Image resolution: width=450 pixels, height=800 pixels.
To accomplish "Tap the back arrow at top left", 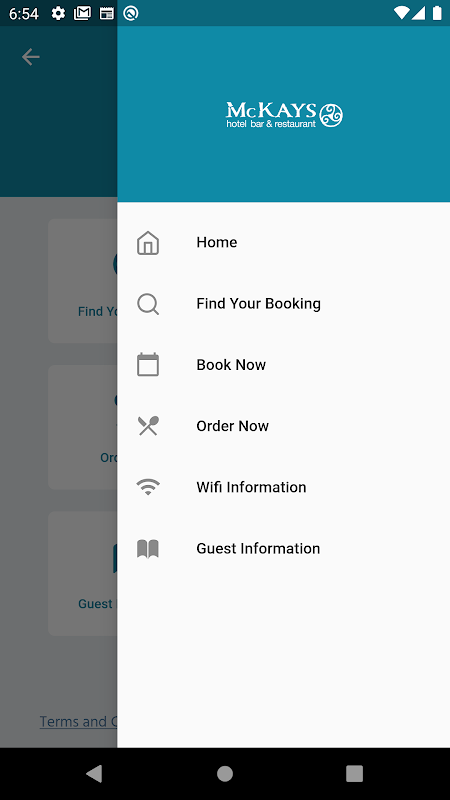I will coord(31,57).
